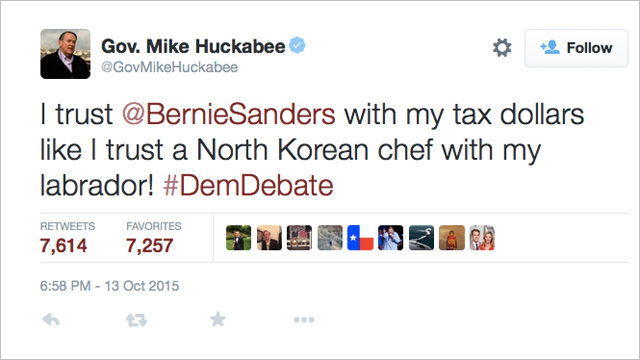Screen dimensions: 640x360
Task: Open Gov. Mike Huckabee profile picture
Action: 65,54
